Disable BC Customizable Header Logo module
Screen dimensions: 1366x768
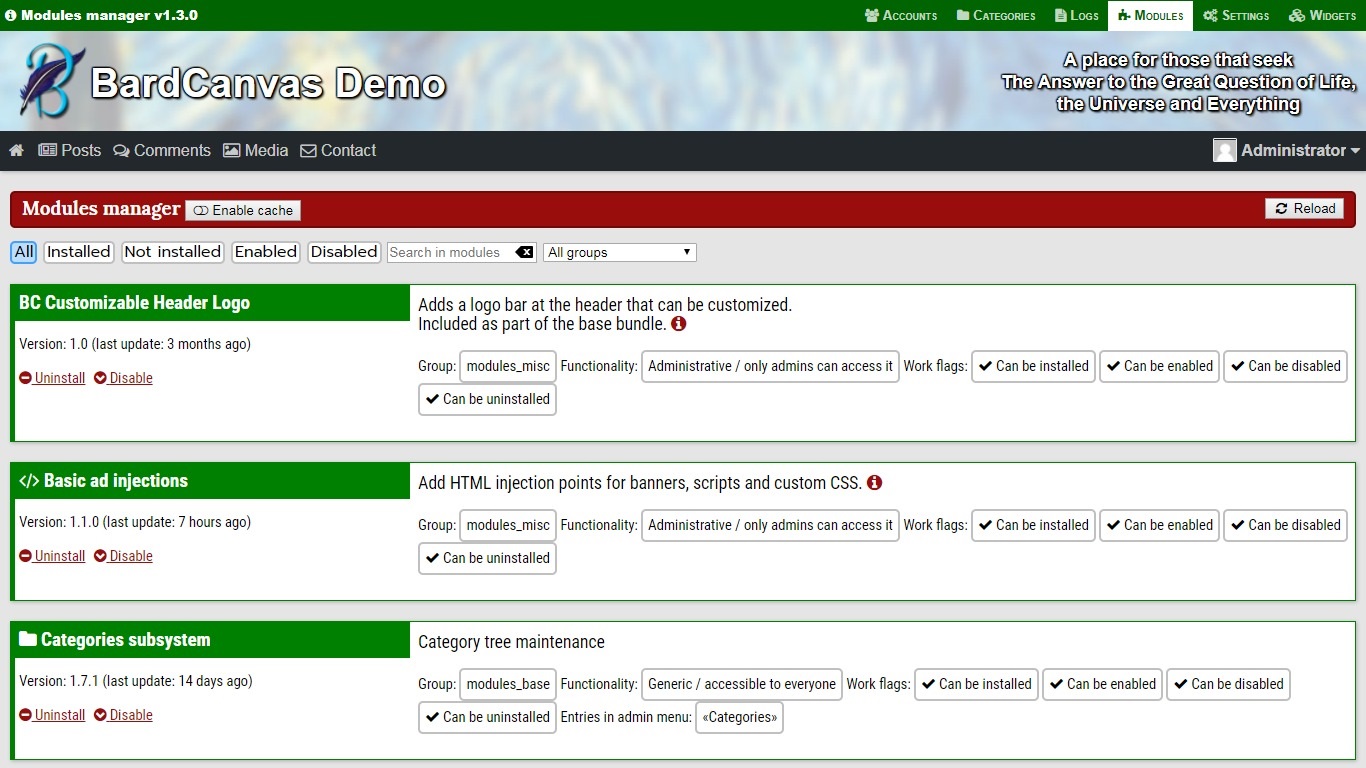point(123,378)
